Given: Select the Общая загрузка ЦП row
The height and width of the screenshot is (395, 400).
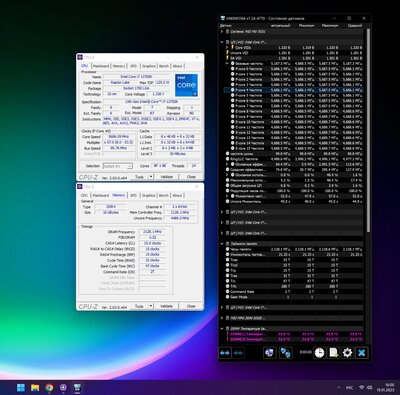Looking at the screenshot, I should pyautogui.click(x=293, y=185).
